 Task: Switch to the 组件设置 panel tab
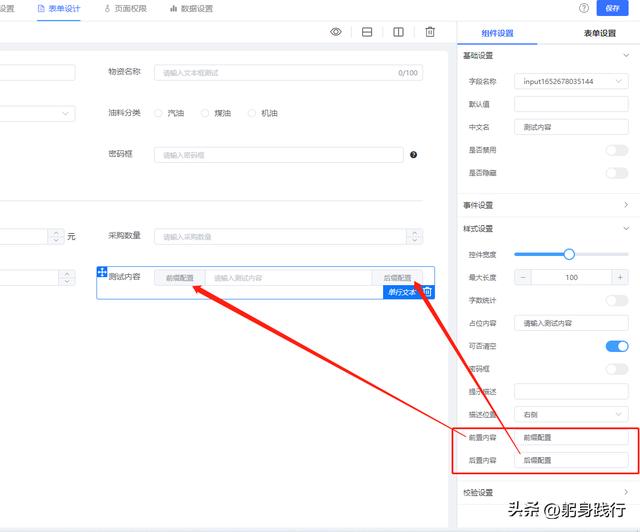tap(497, 33)
